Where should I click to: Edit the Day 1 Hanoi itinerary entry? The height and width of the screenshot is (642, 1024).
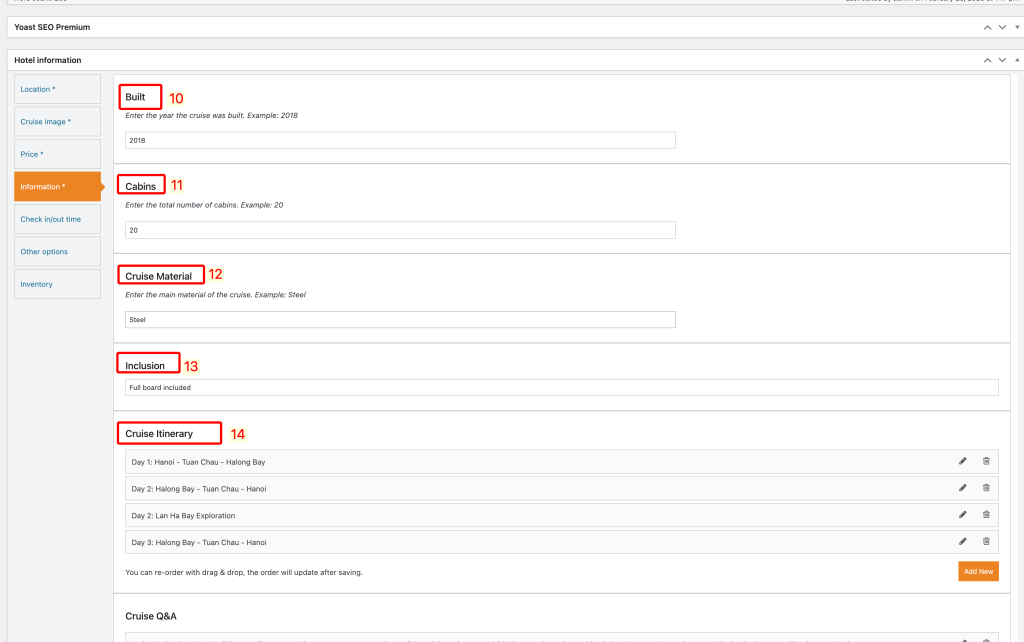962,461
